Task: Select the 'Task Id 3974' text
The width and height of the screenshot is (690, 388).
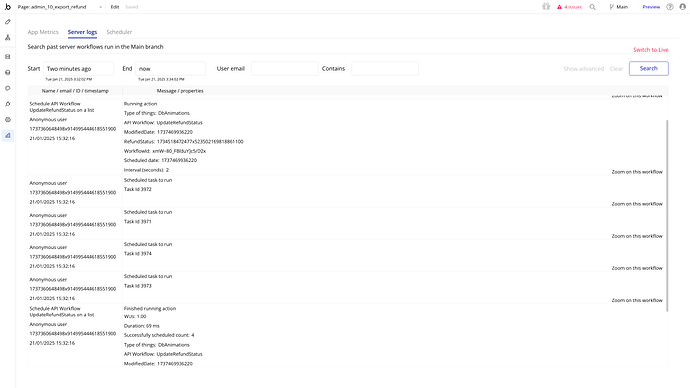Action: (138, 254)
